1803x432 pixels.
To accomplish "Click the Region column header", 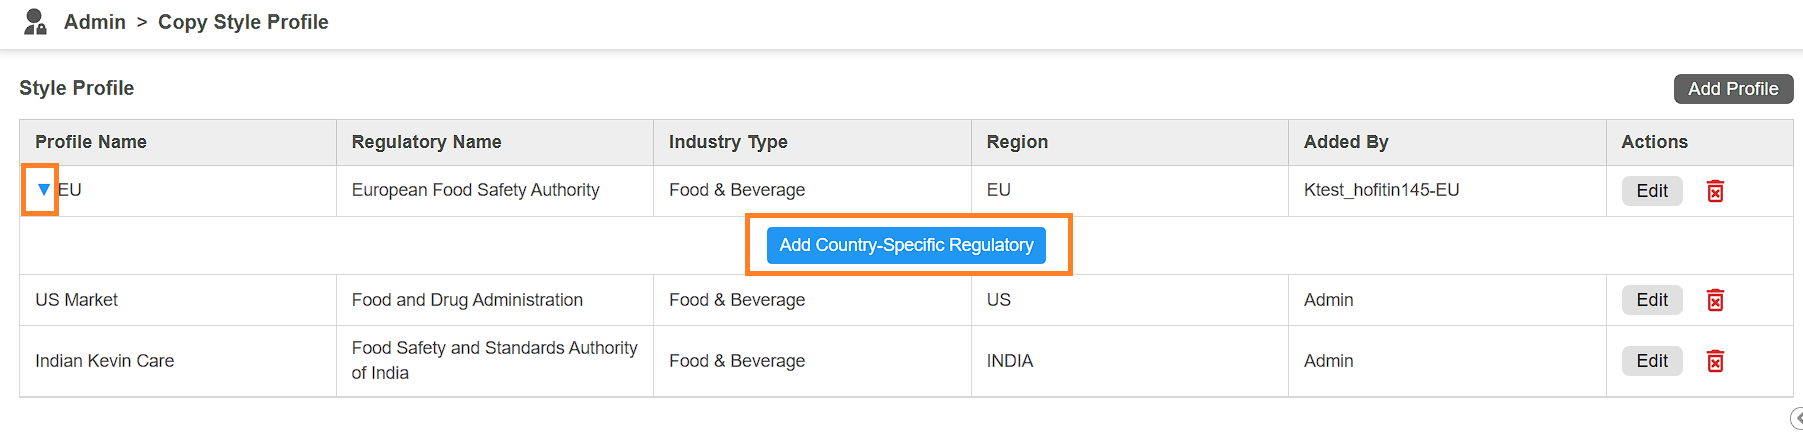I will coord(1017,142).
